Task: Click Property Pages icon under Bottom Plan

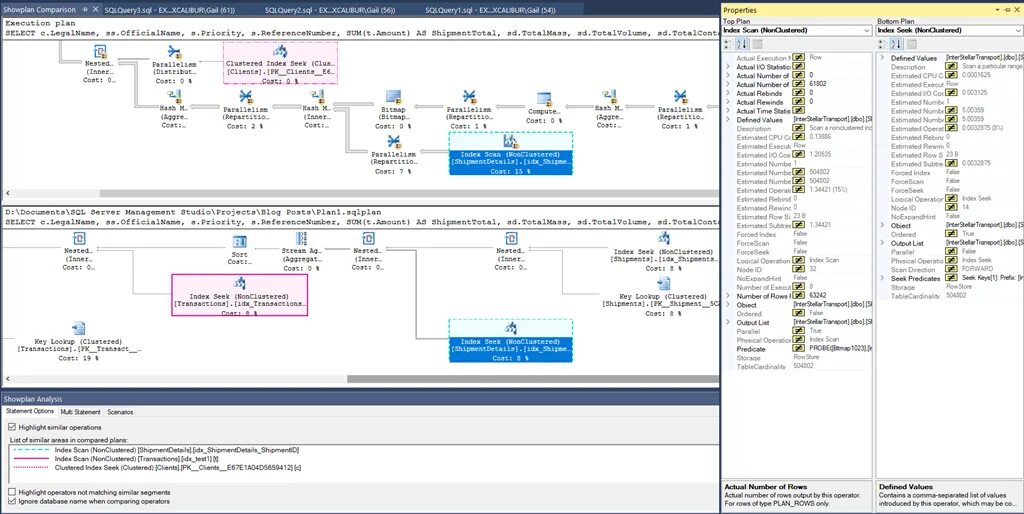Action: coord(912,44)
